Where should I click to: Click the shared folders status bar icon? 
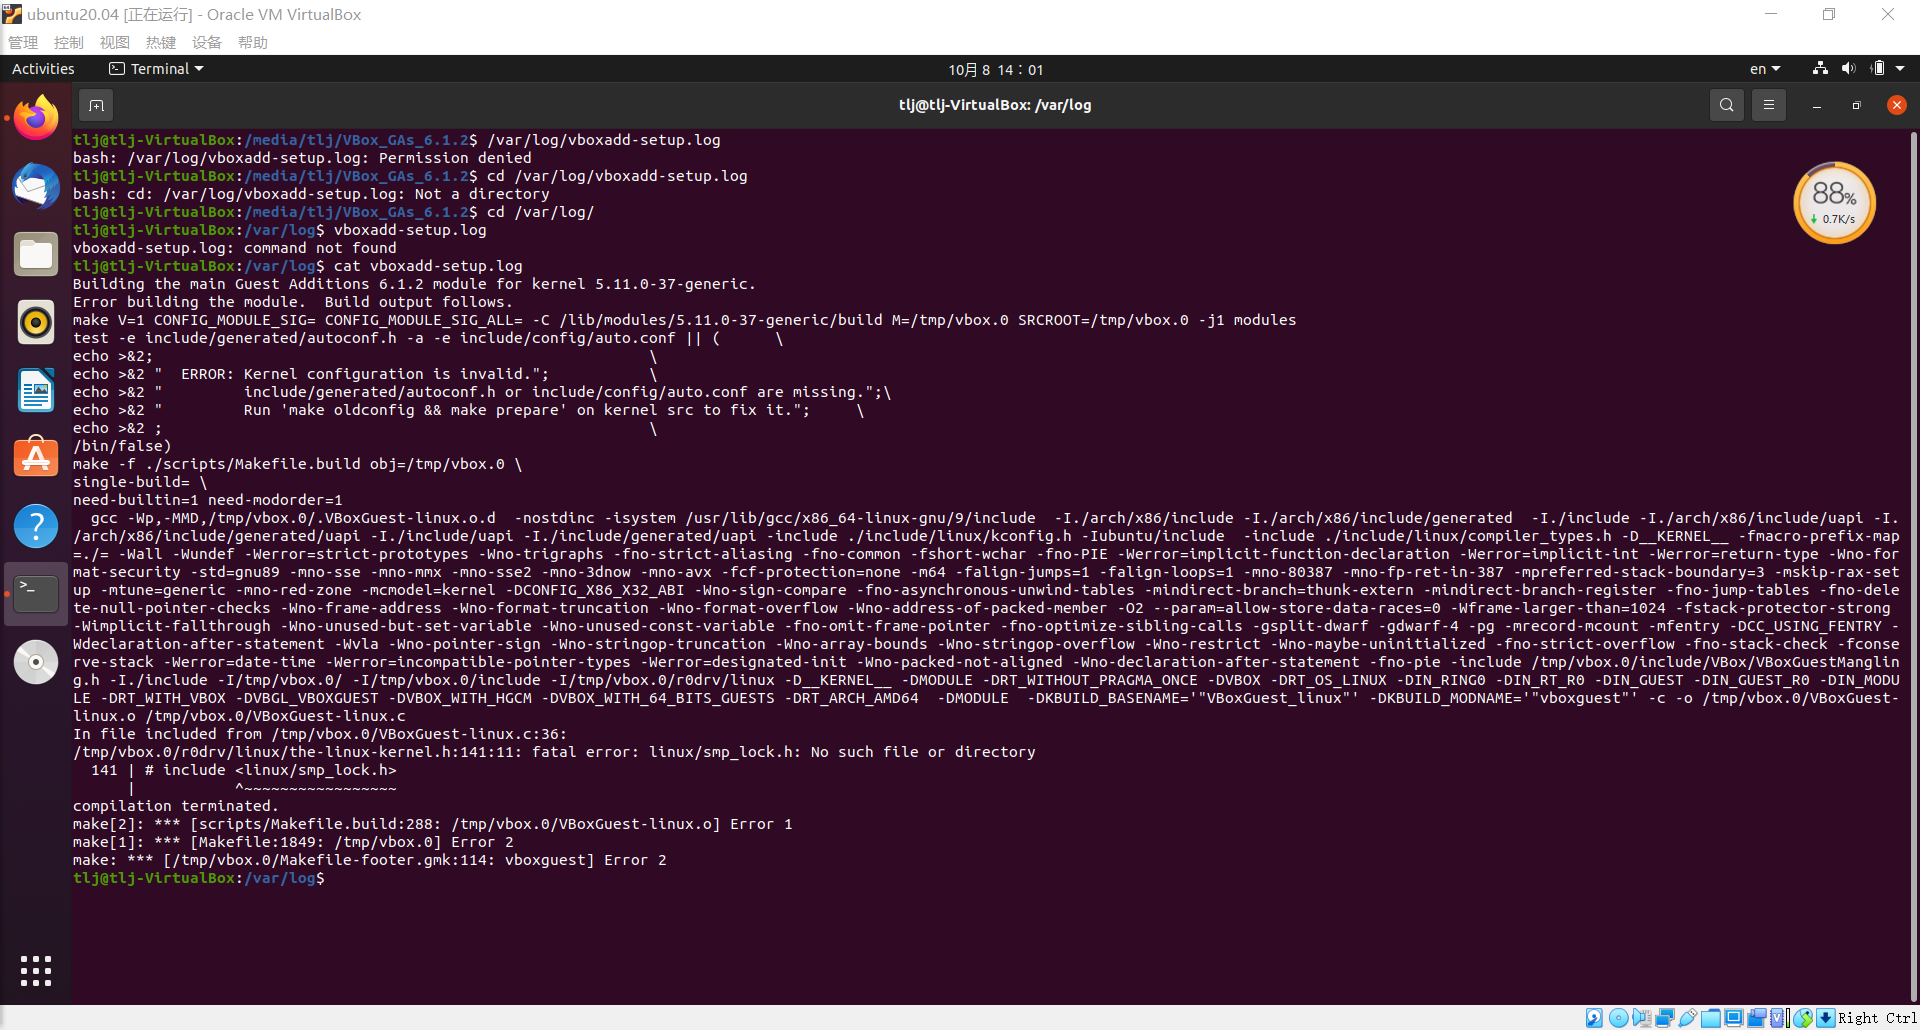click(x=1709, y=1017)
